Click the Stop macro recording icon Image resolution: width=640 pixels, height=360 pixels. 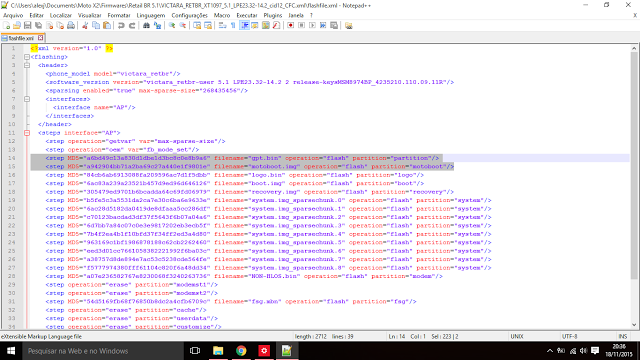(x=302, y=26)
